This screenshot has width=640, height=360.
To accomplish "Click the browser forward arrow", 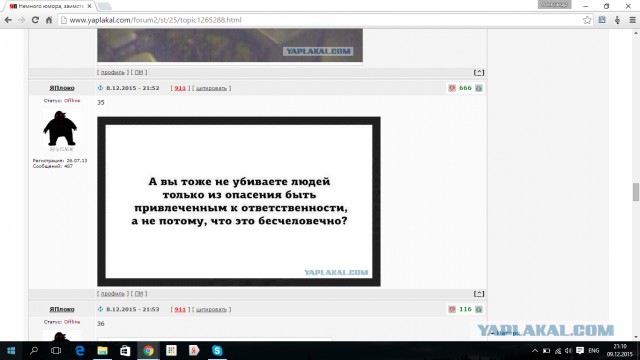I will (22, 20).
